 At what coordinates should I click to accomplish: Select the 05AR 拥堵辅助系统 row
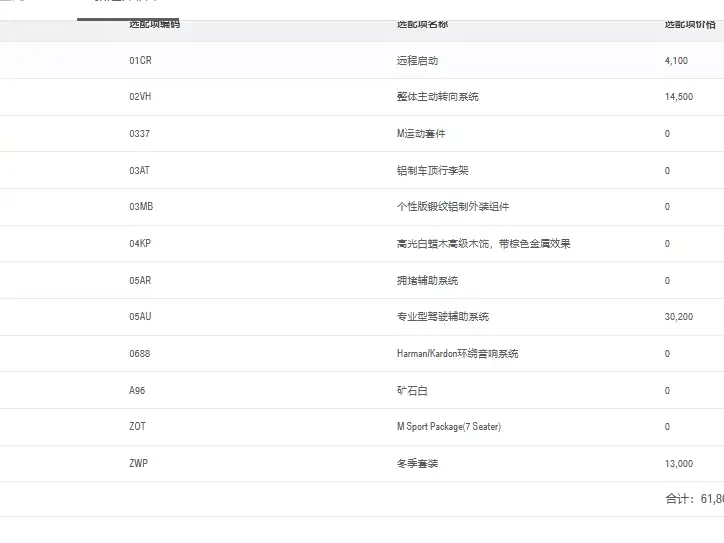(362, 280)
